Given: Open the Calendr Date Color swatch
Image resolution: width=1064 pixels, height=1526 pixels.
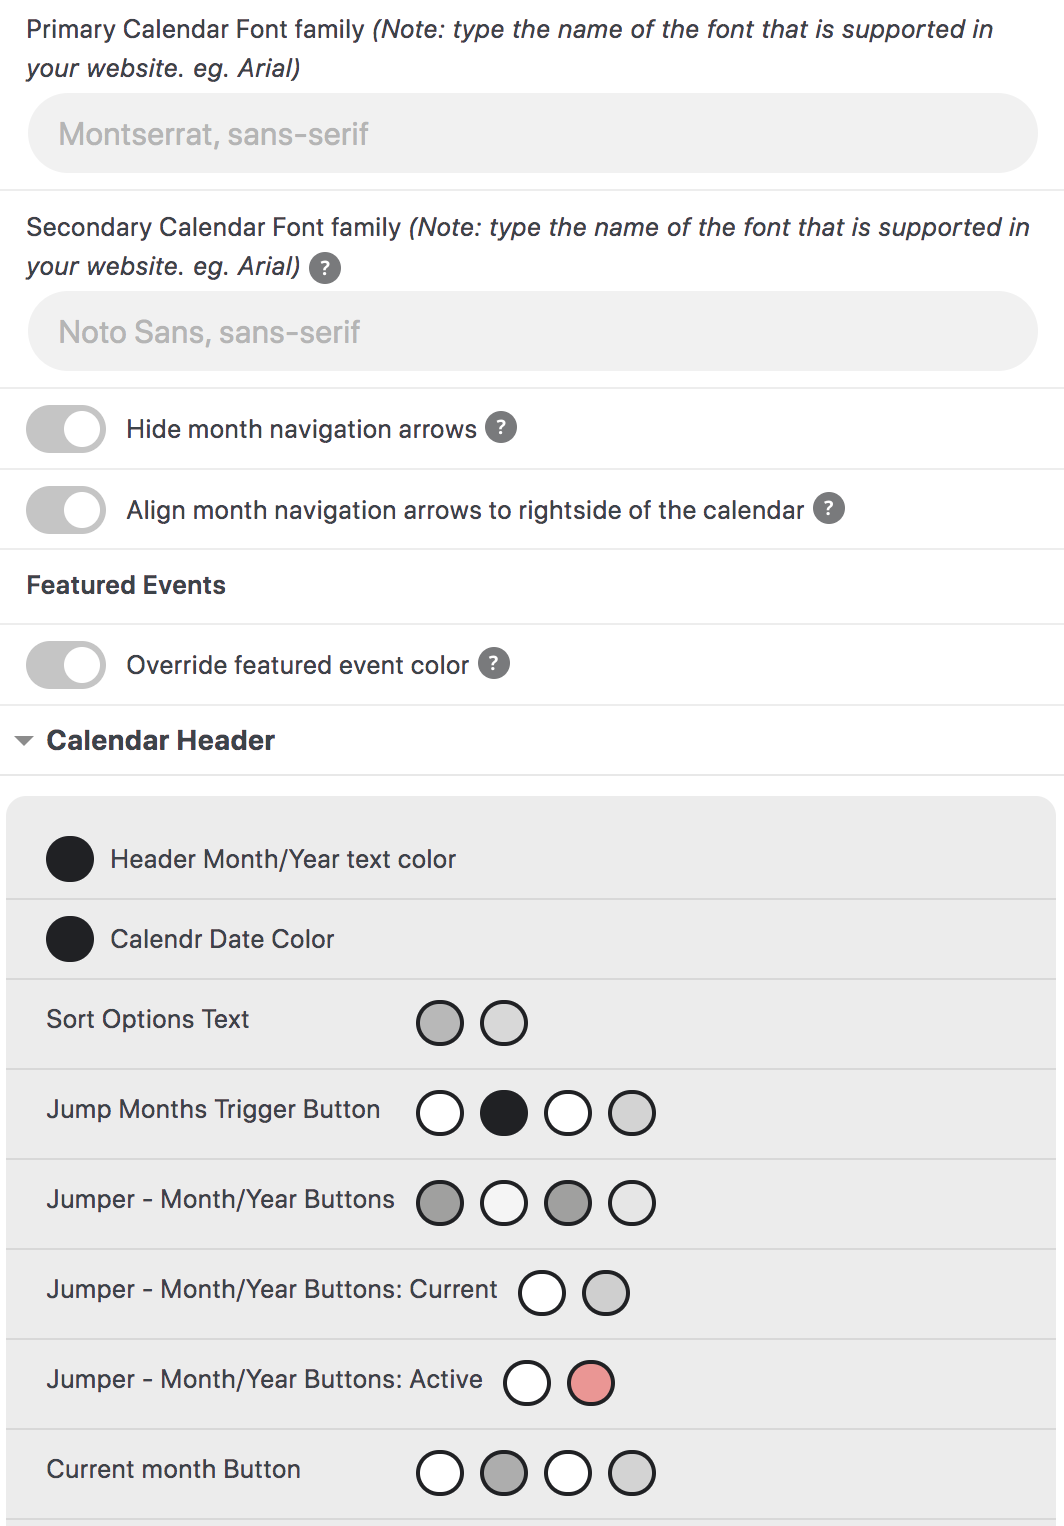Looking at the screenshot, I should pyautogui.click(x=69, y=938).
